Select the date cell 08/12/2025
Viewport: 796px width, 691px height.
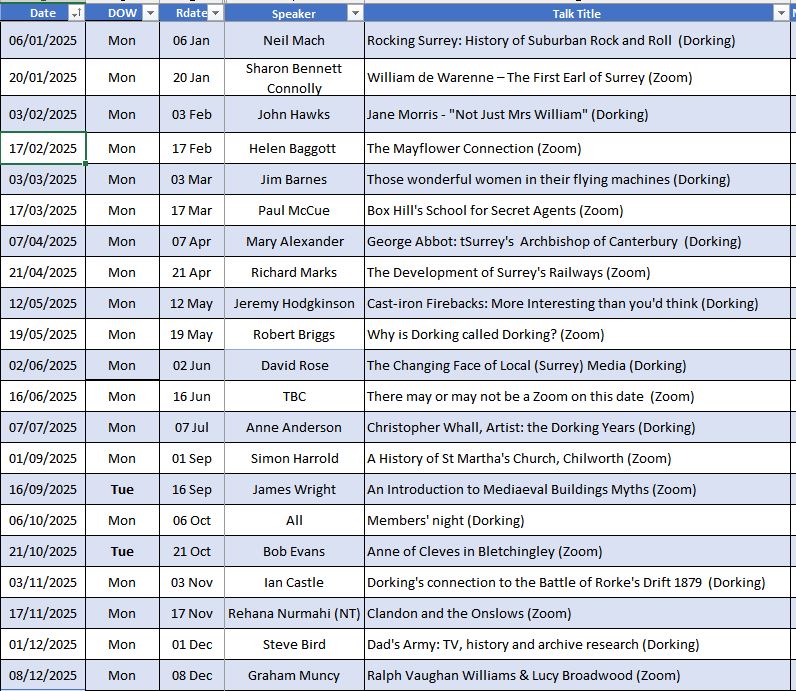click(43, 676)
